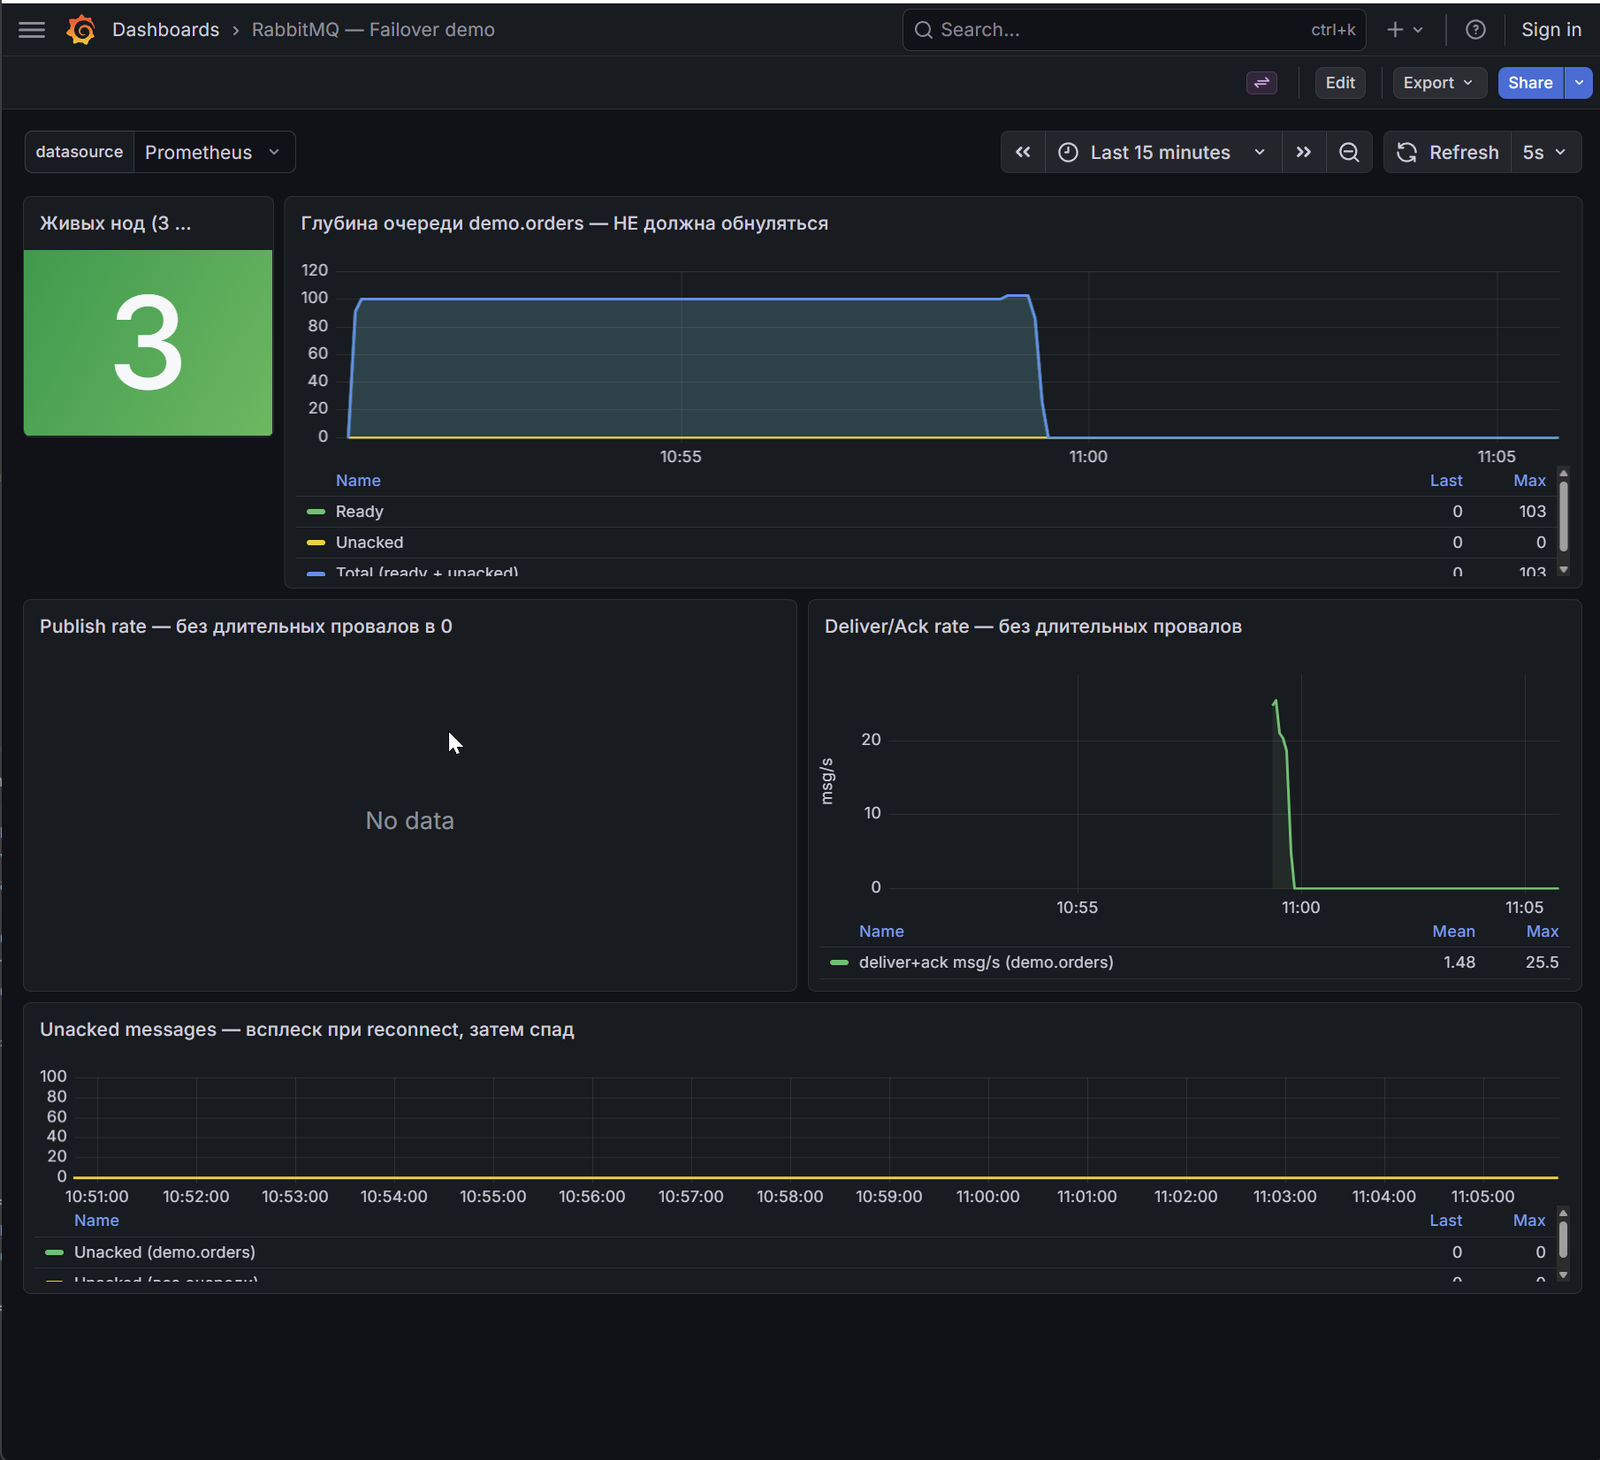
Task: Click Max value 25.5 in Deliver/Ack legend
Action: tap(1542, 962)
